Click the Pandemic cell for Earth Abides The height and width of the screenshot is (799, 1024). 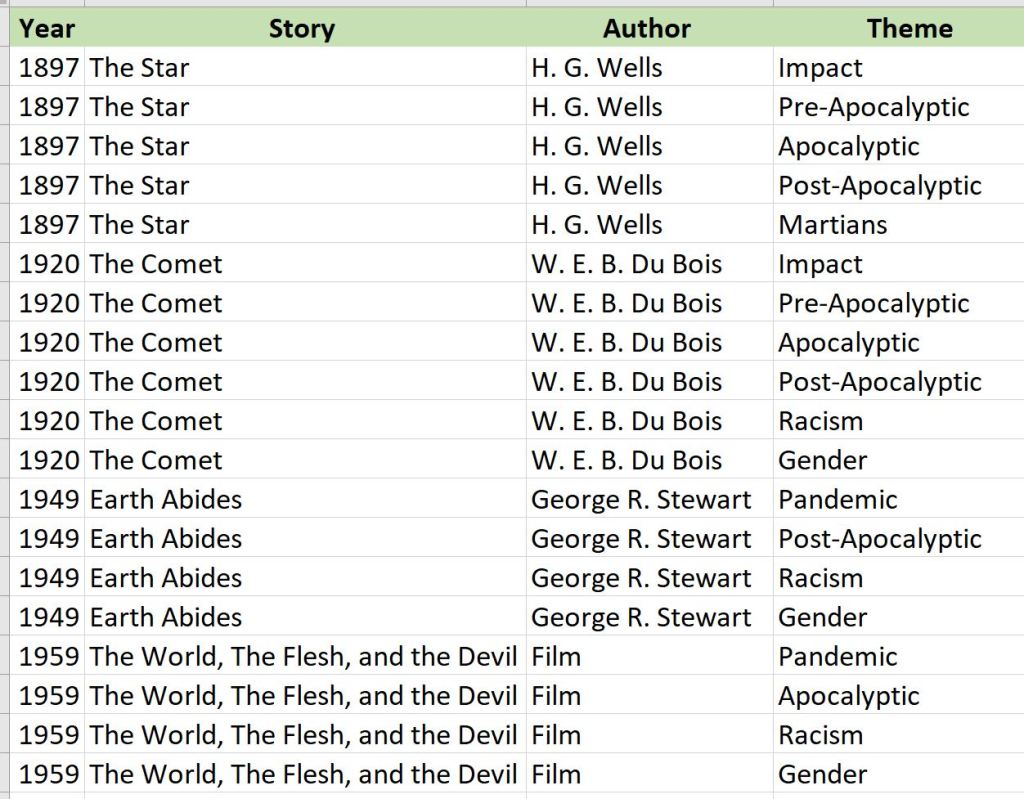[838, 499]
